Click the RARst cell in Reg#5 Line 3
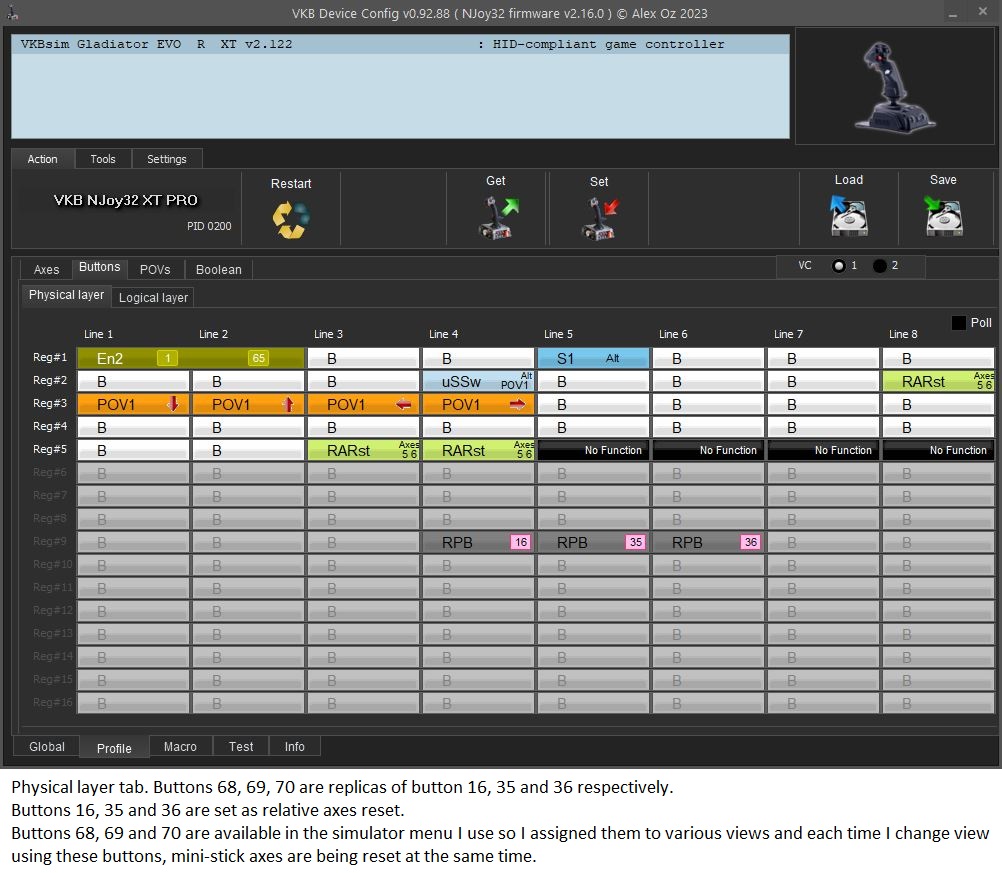The width and height of the screenshot is (1002, 873). tap(363, 451)
